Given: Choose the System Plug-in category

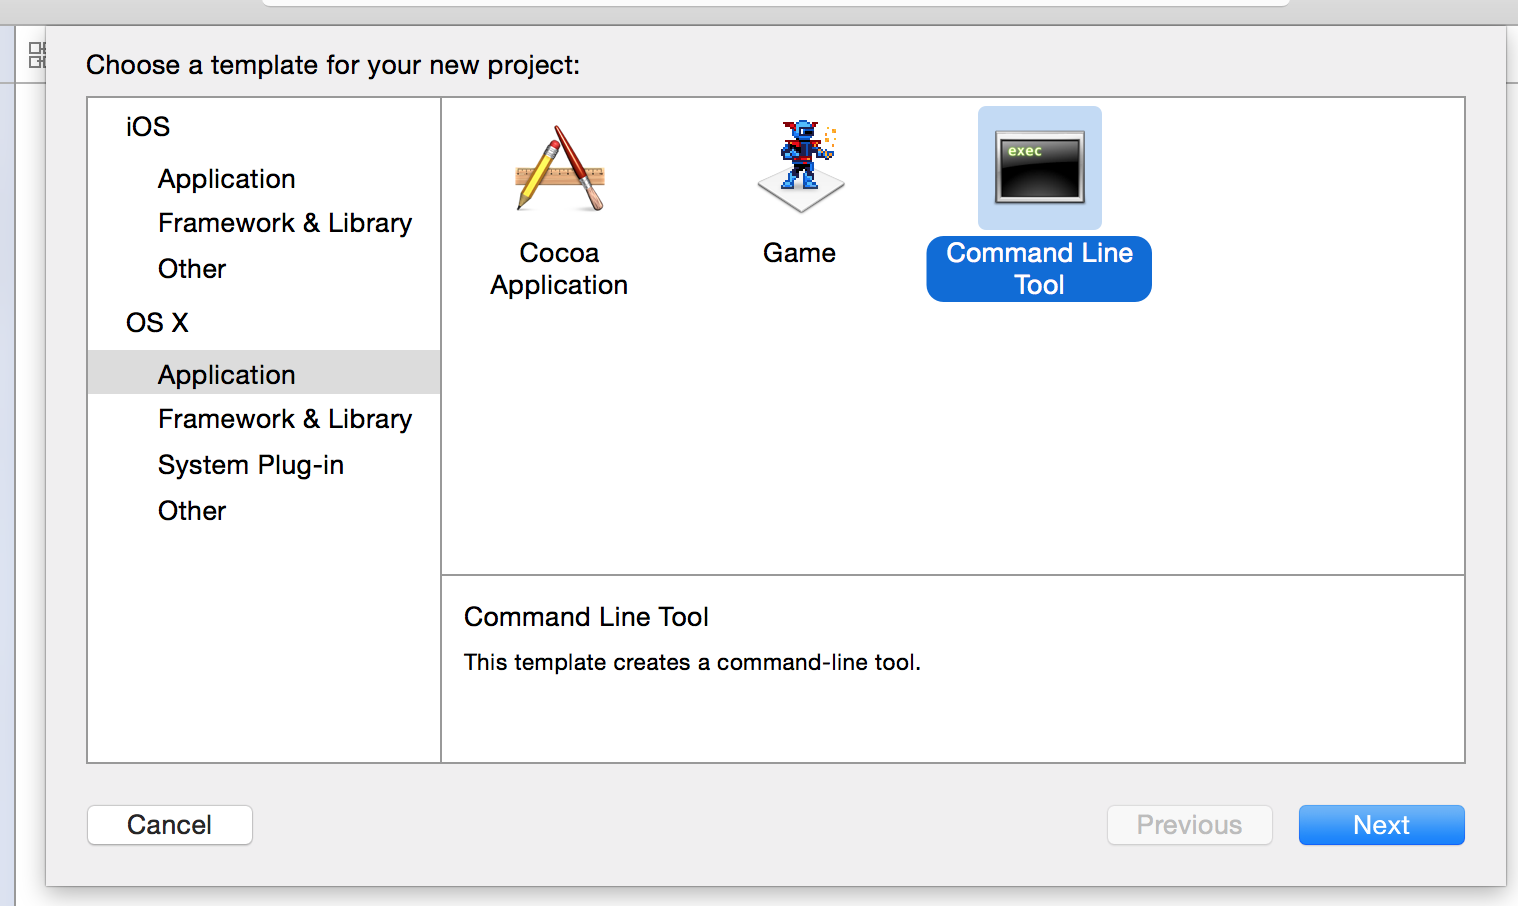Looking at the screenshot, I should click(251, 465).
